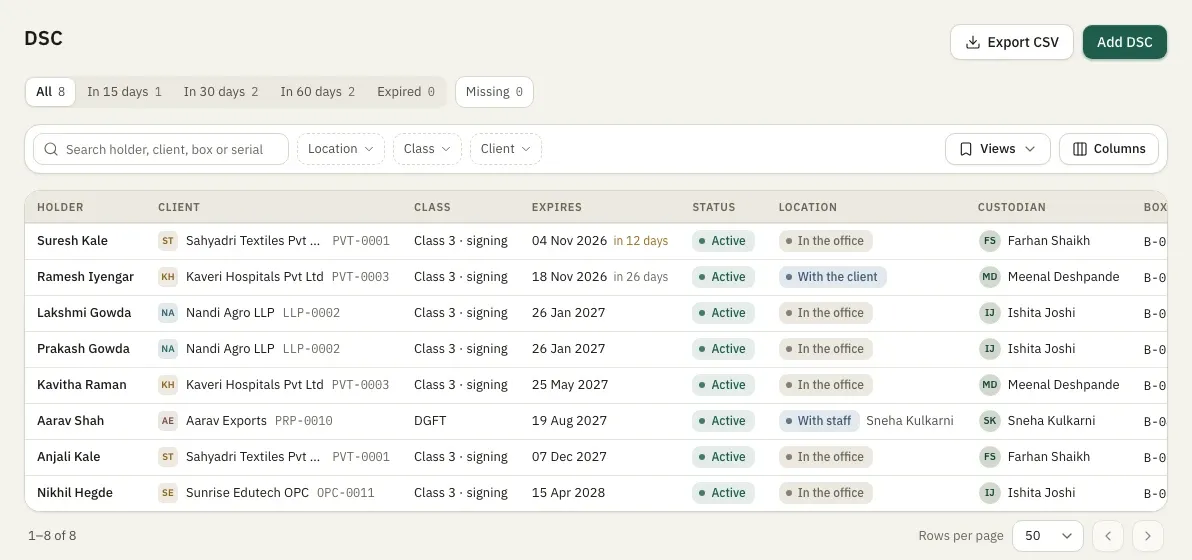This screenshot has height=560, width=1192.
Task: Click NA avatar in Prakash Gowda row
Action: [x=168, y=349]
